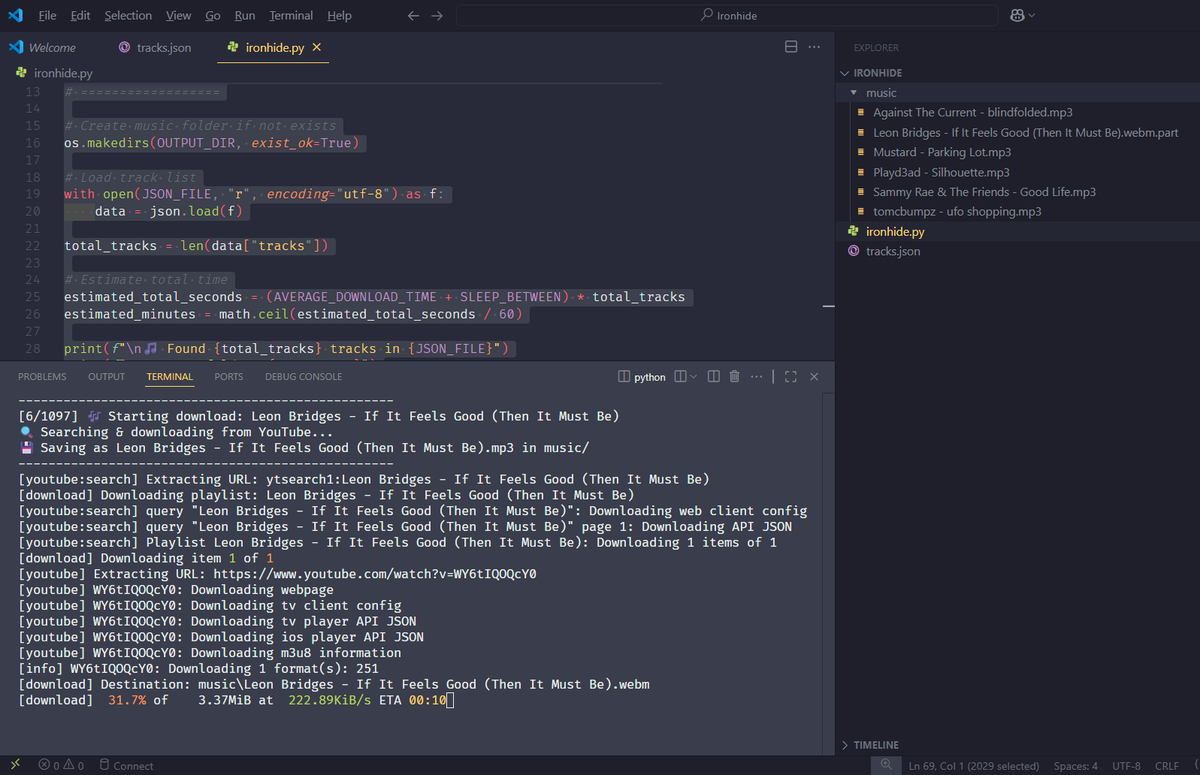Open the View menu
1200x775 pixels.
[178, 15]
